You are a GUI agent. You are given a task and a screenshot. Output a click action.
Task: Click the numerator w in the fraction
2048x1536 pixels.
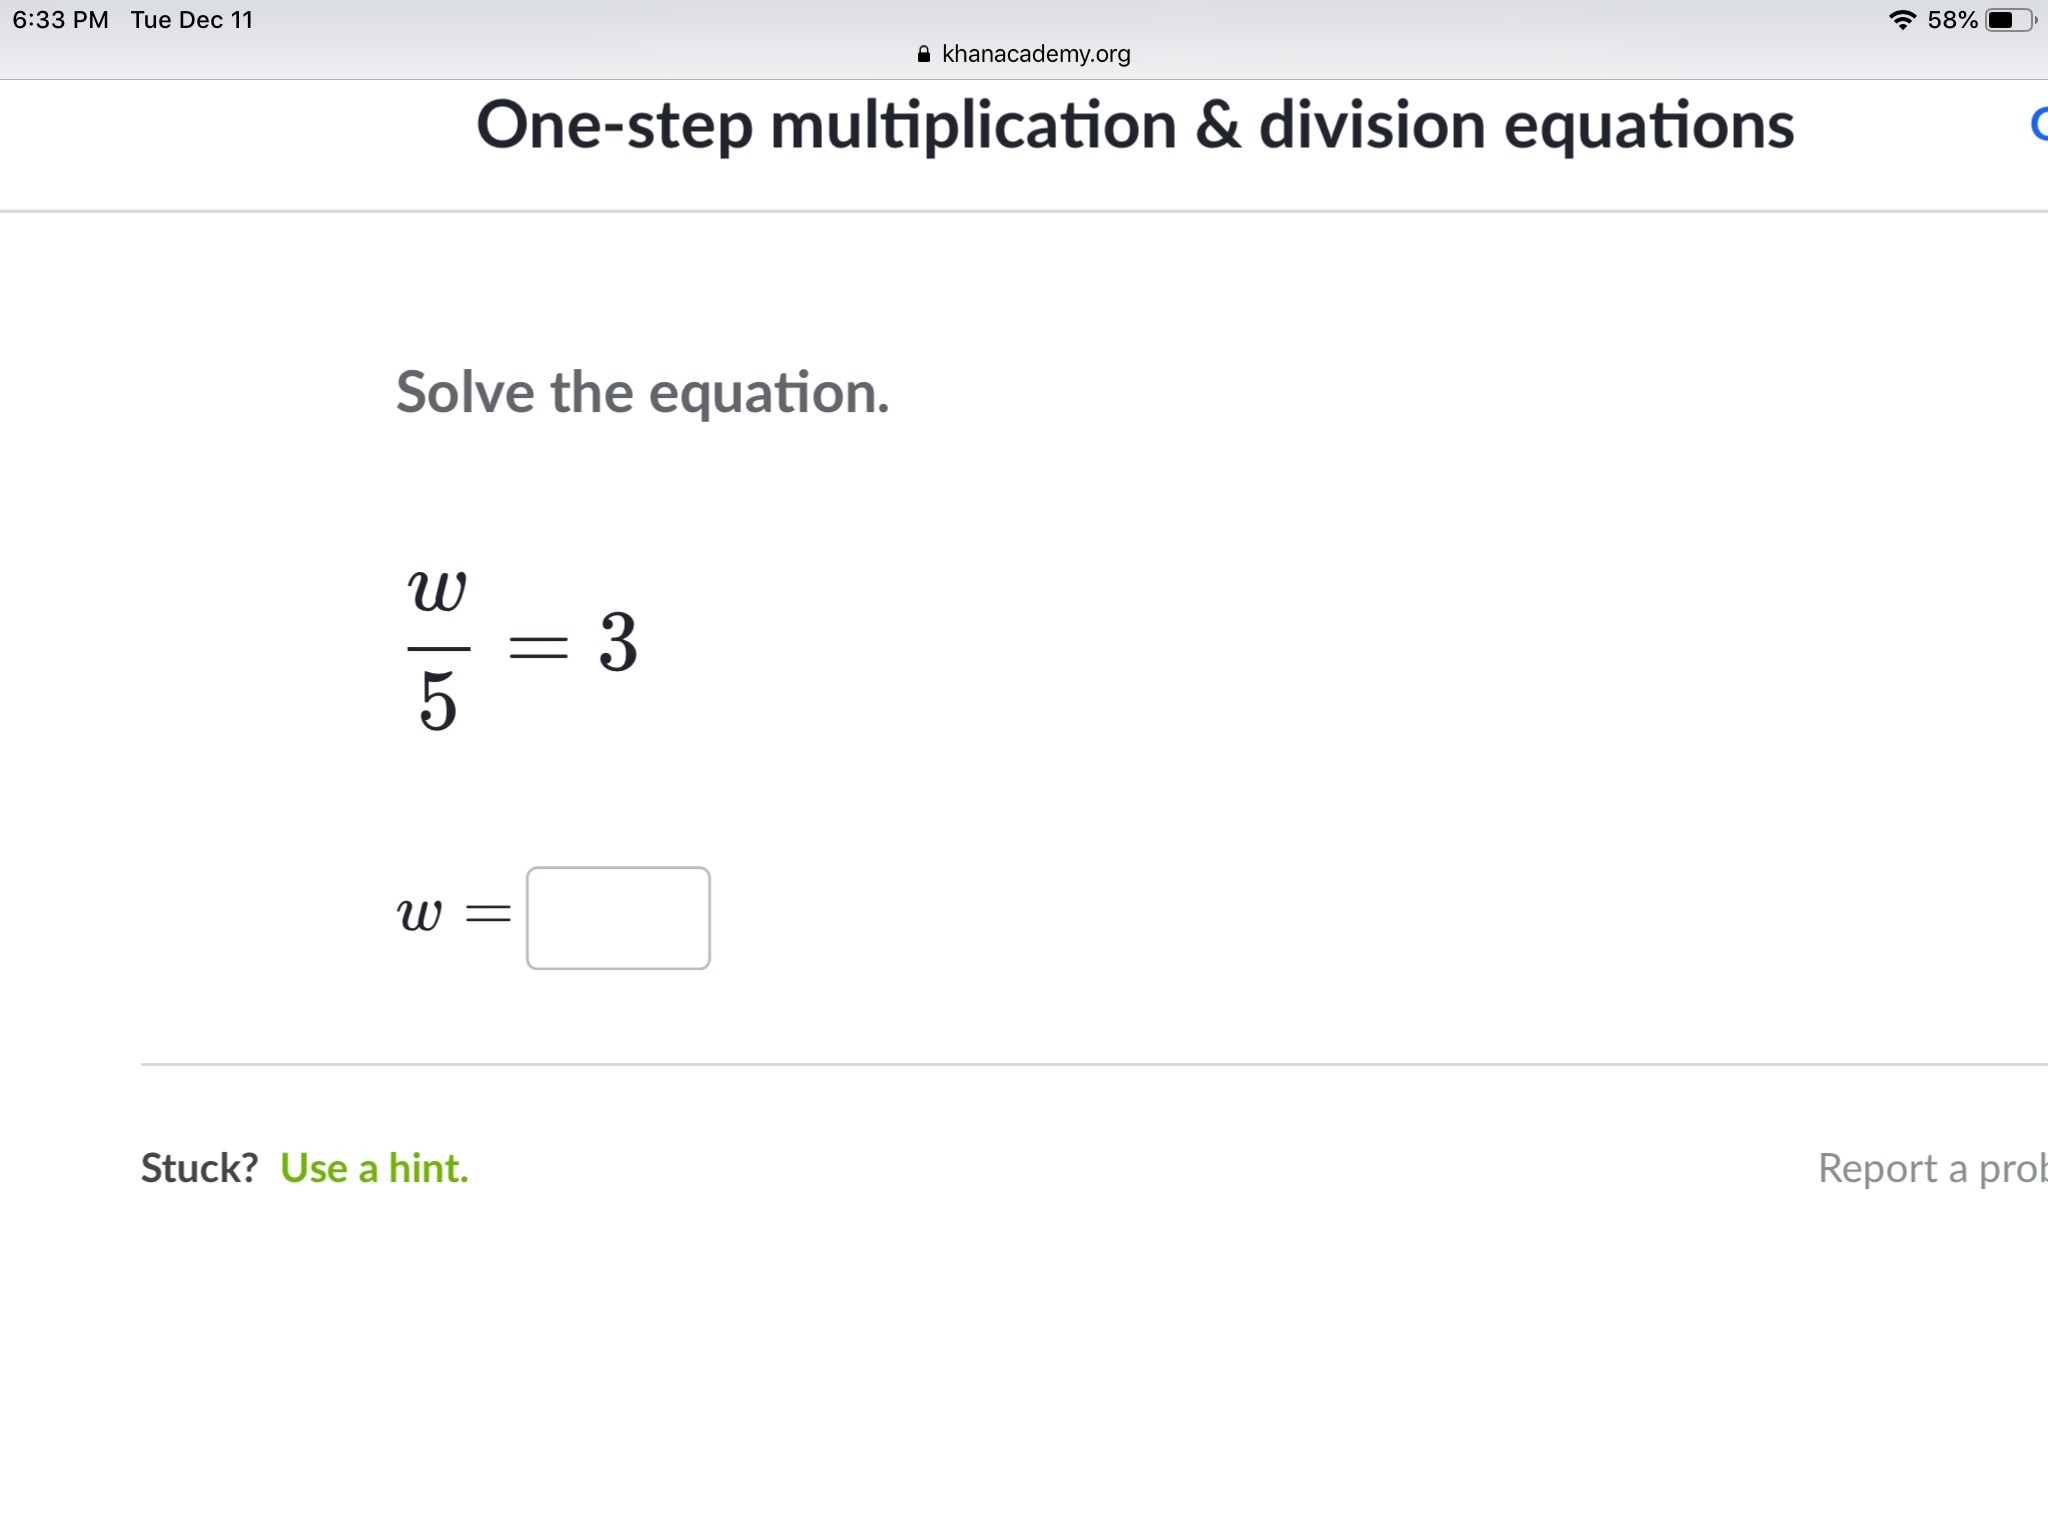438,590
